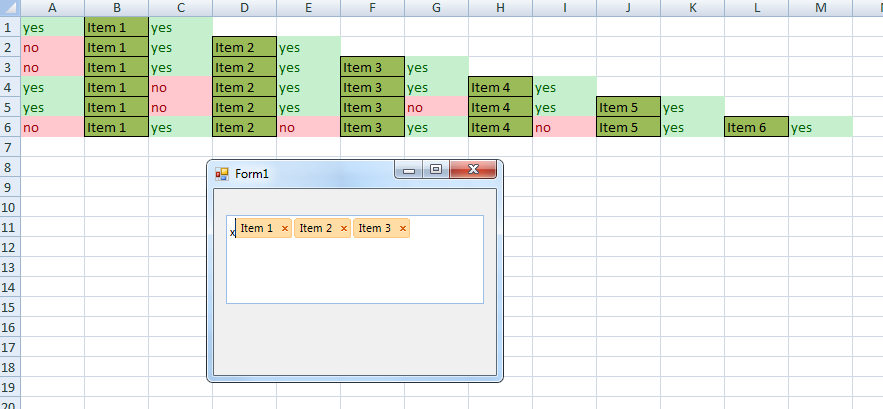Screen dimensions: 883x409
Task: Select the Item 1 cell in row 1
Action: tap(116, 27)
